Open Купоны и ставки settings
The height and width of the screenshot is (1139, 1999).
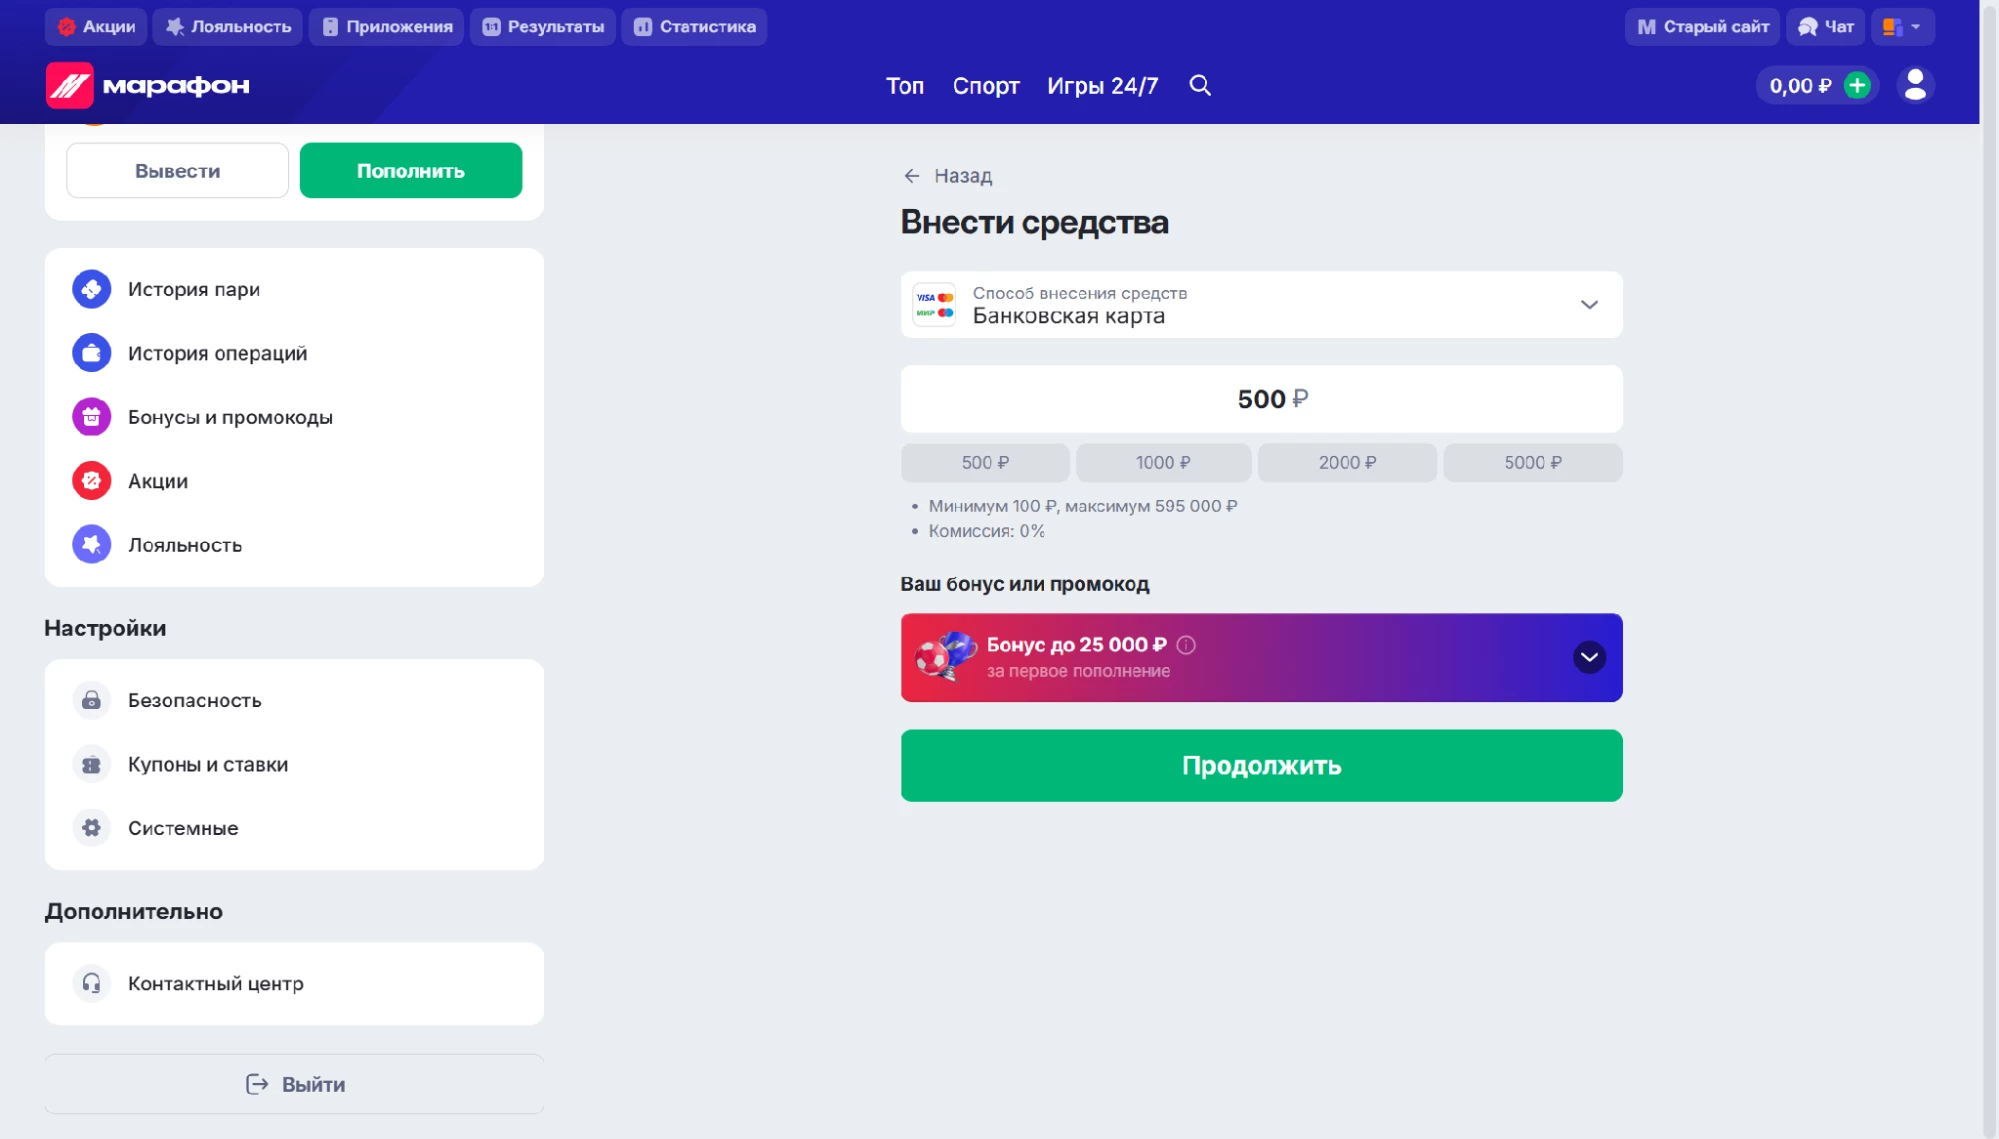[294, 764]
